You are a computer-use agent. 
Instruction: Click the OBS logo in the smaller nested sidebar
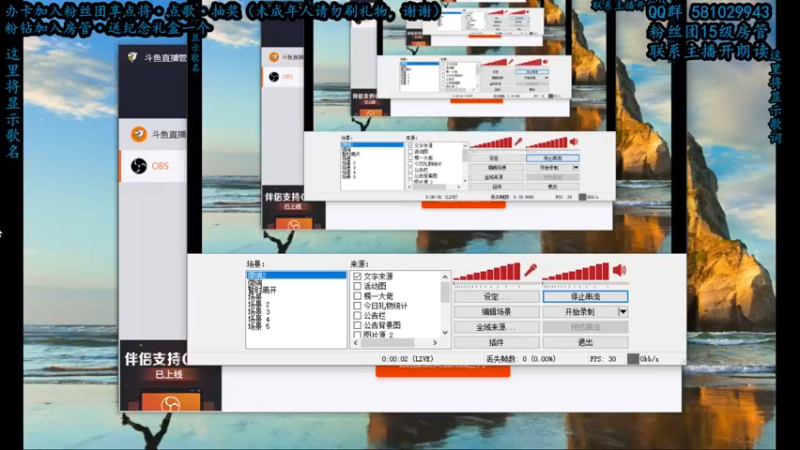tap(274, 77)
